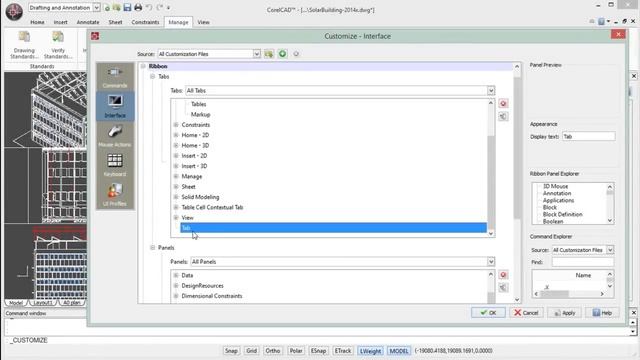Click the green add customization file icon
This screenshot has width=640, height=360.
282,54
